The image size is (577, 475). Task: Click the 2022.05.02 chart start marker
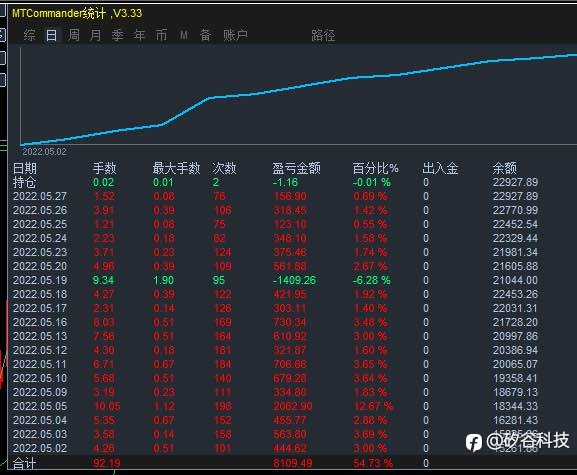coord(45,152)
